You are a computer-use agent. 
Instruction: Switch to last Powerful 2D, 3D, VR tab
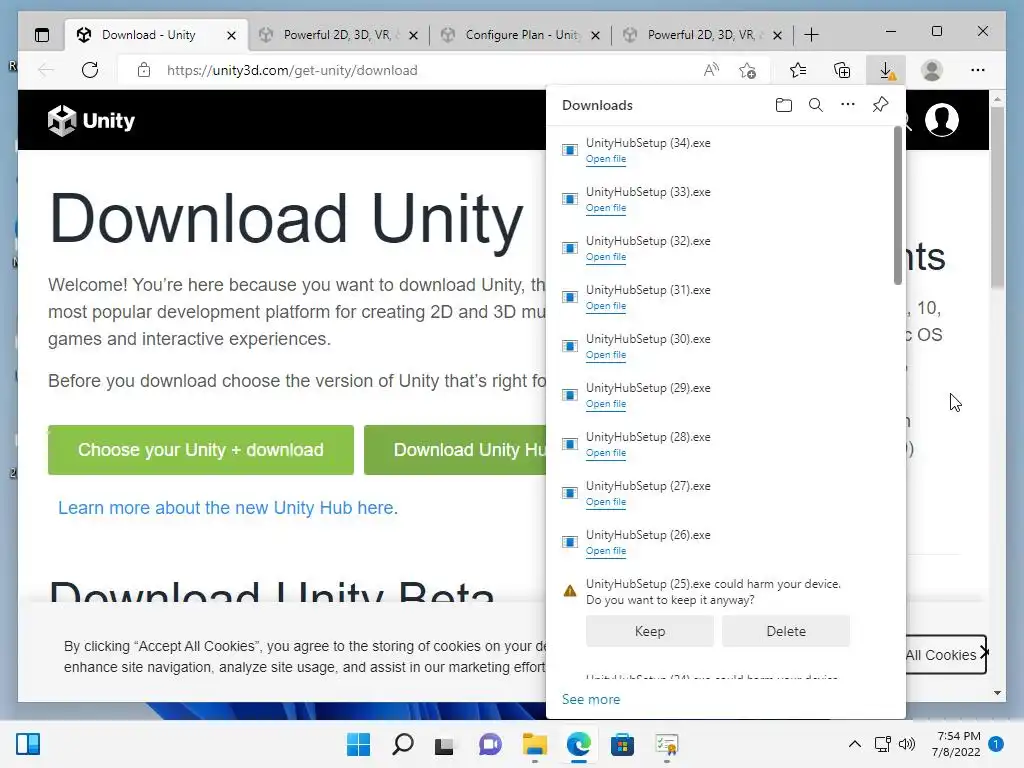(701, 35)
